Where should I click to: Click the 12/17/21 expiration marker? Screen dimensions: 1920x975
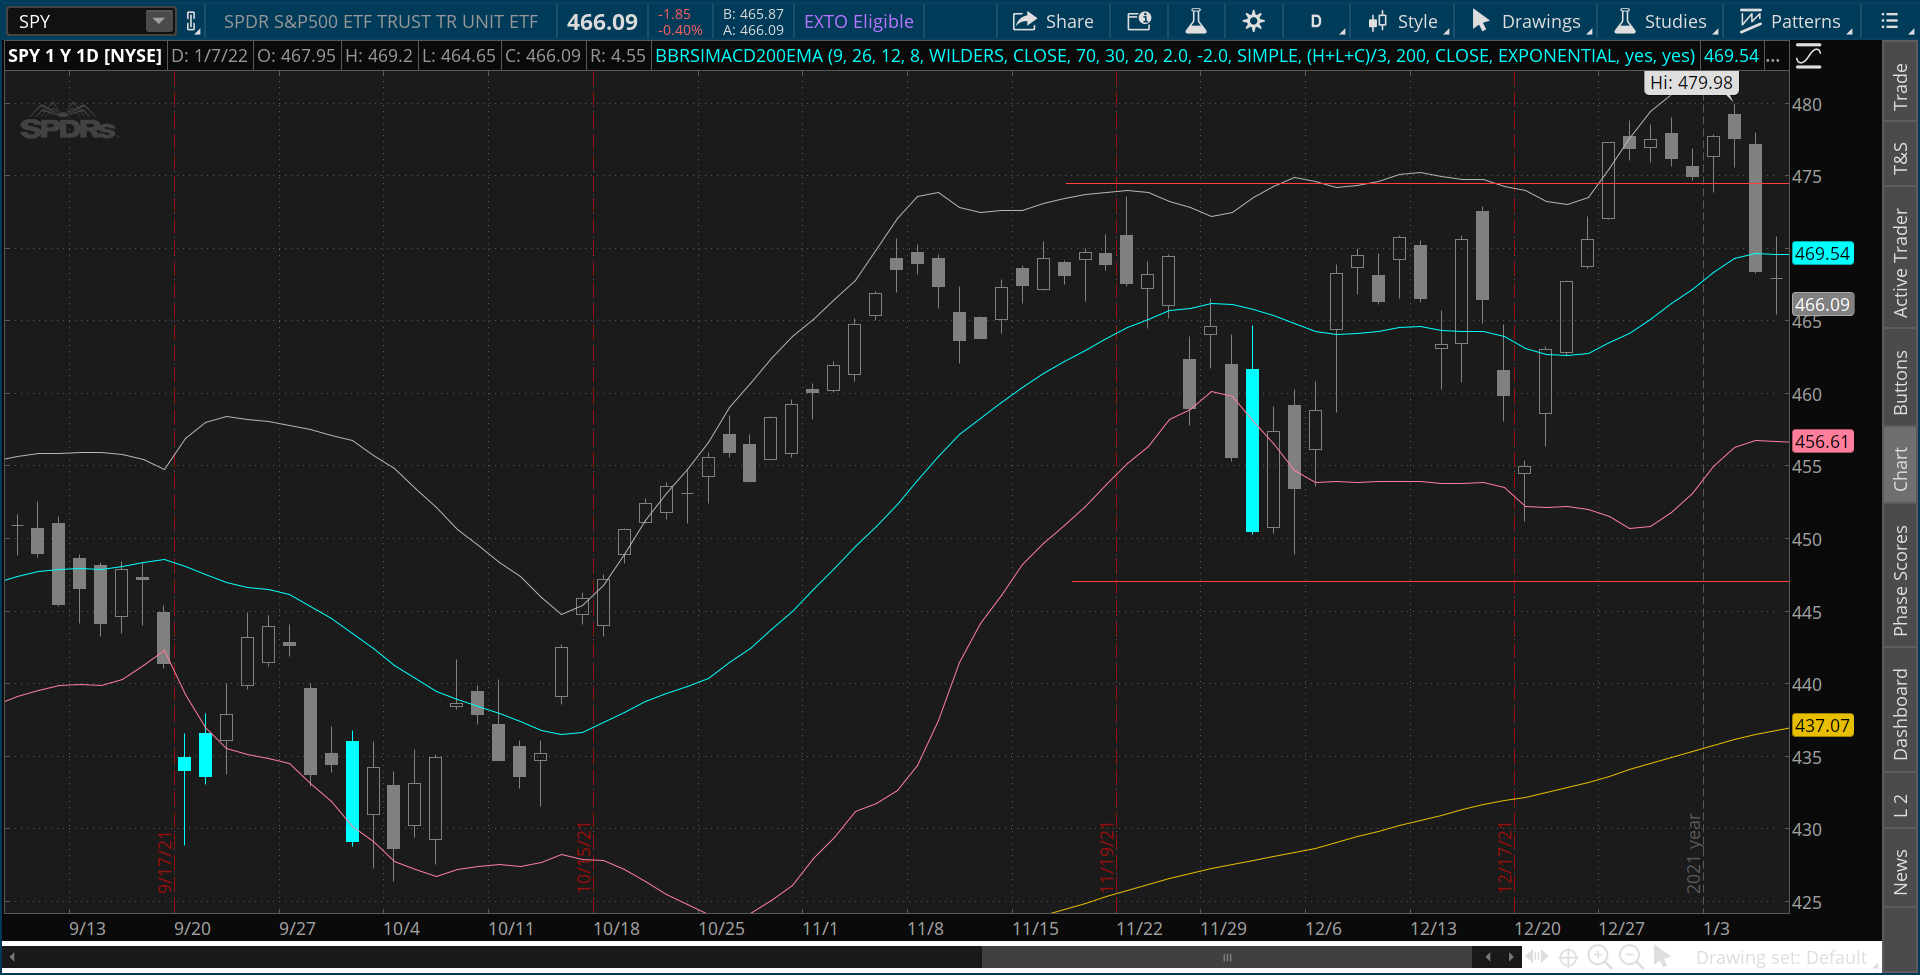click(1504, 857)
